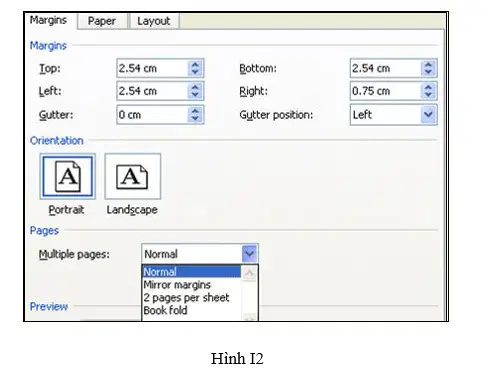Click the list scrollbar up arrow
Viewport: 502px width, 370px height.
249,273
